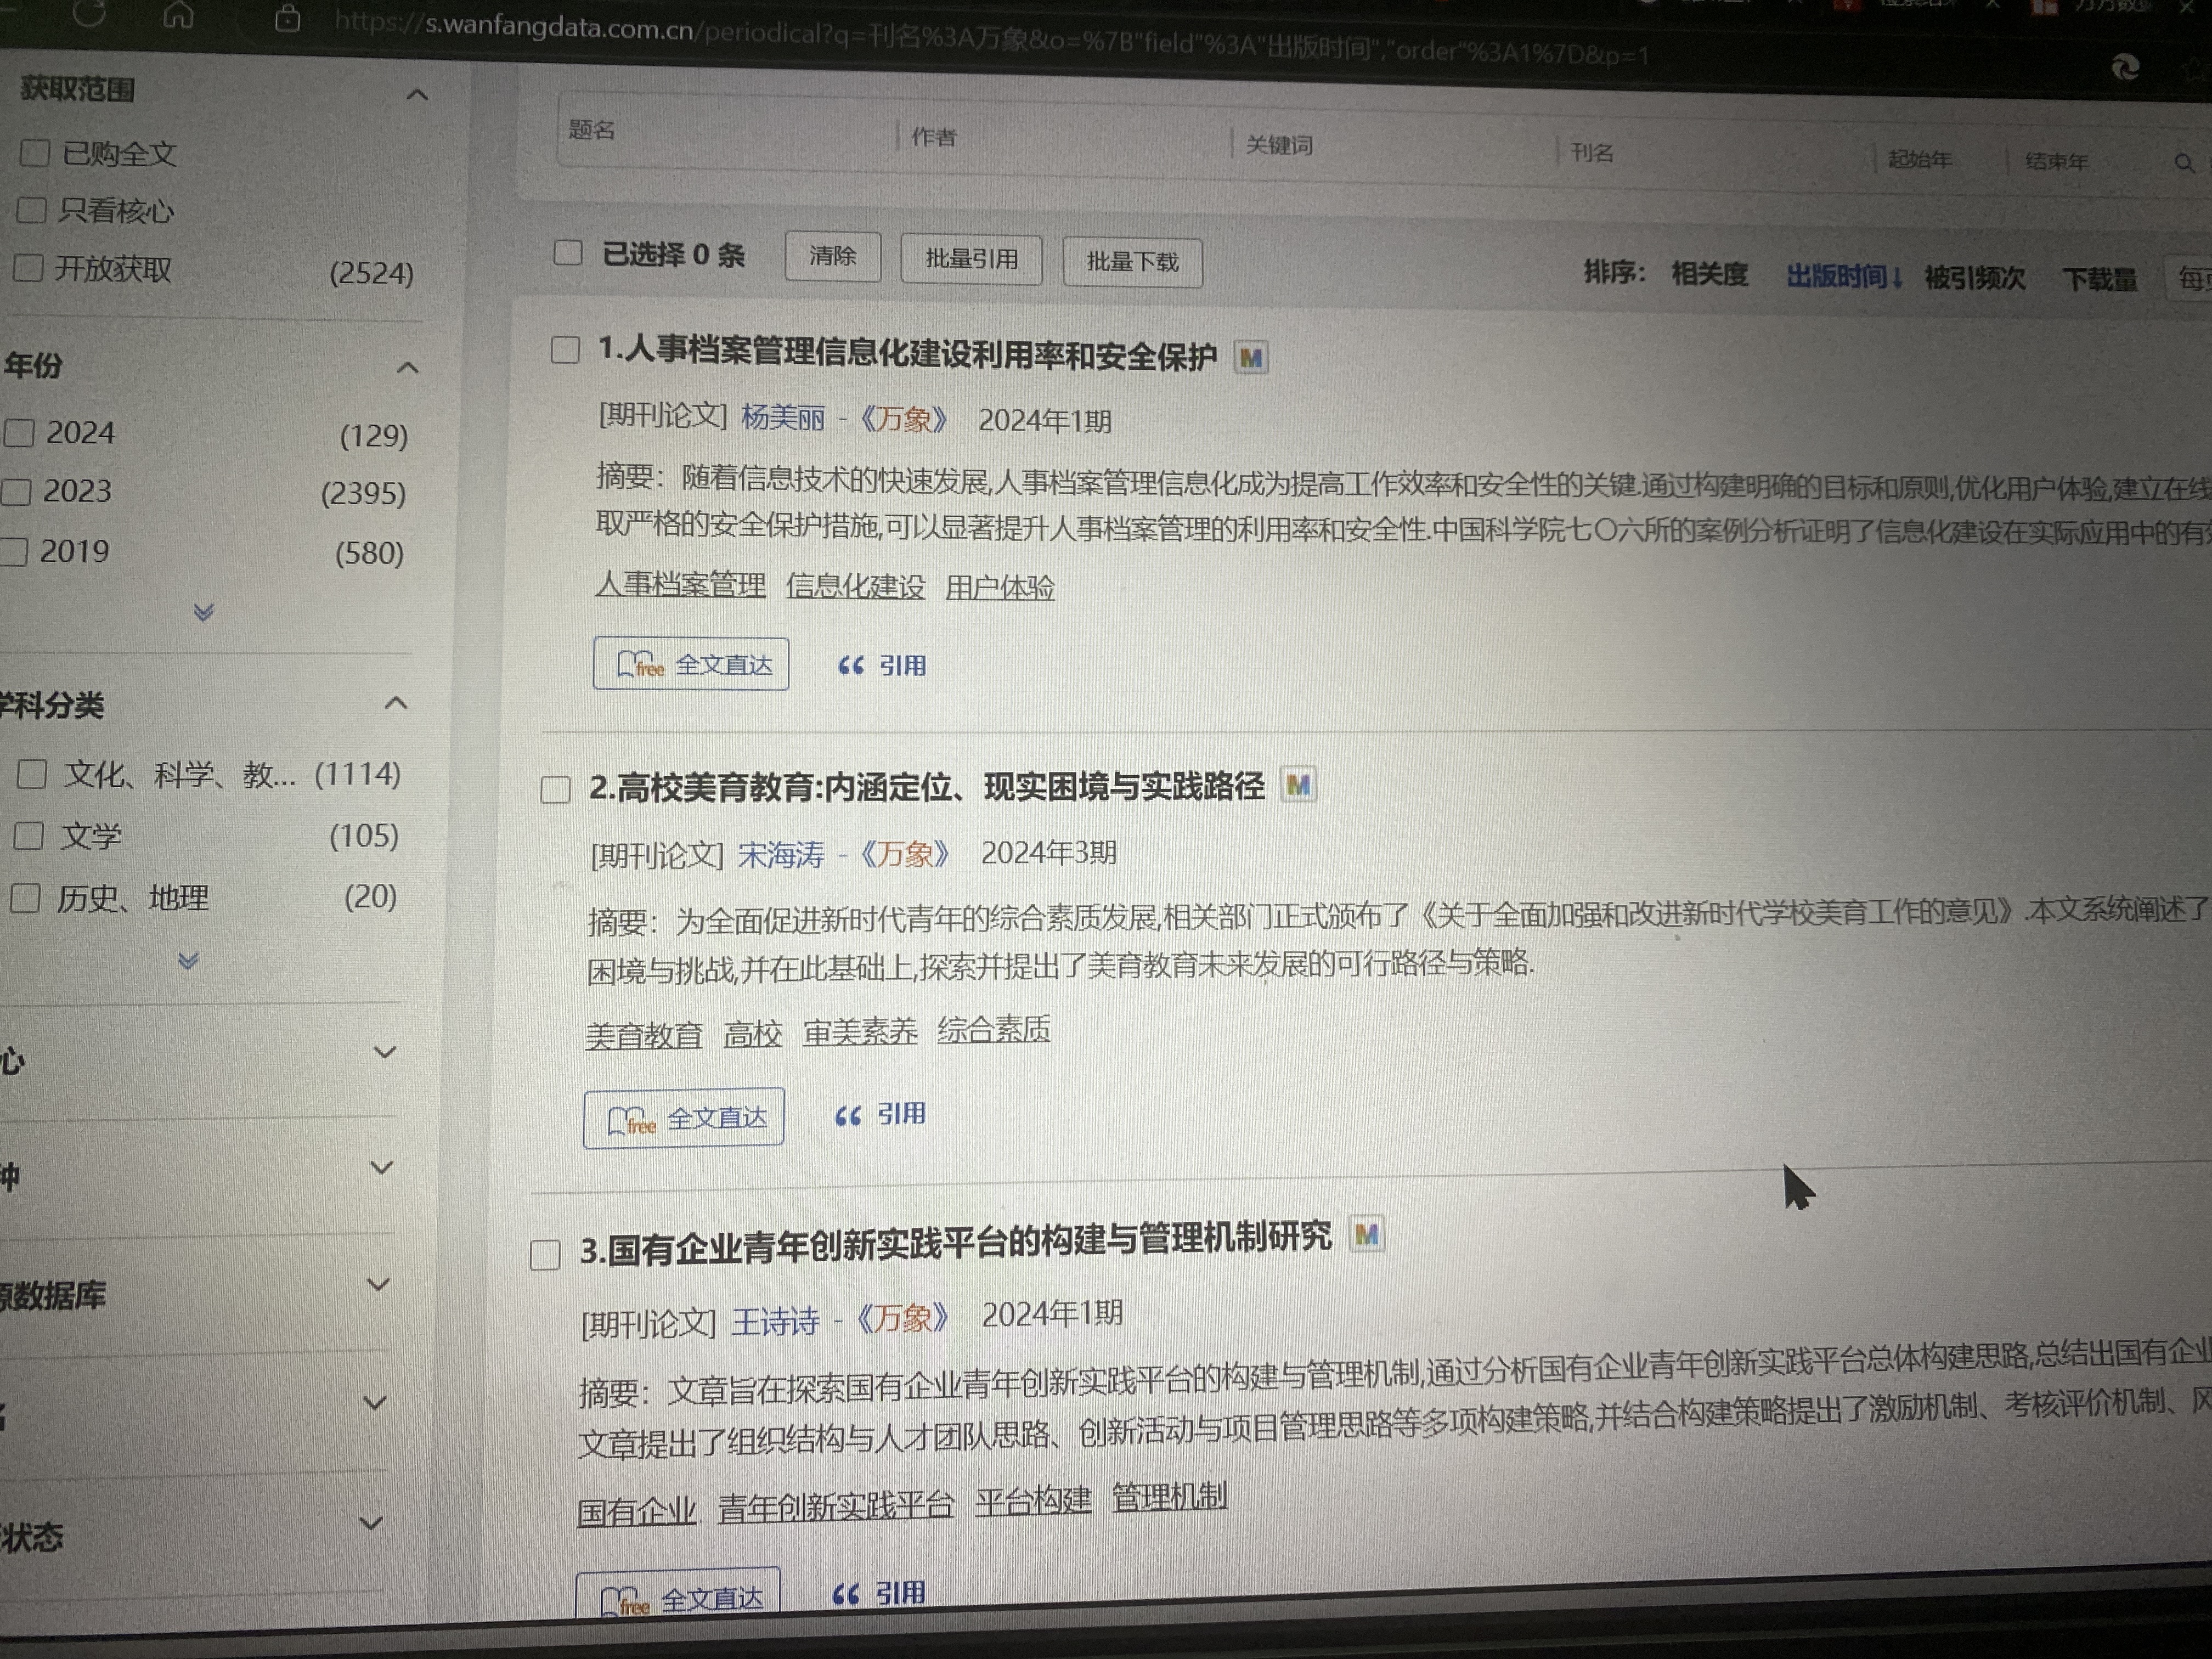
Task: Sort results by 被引频次
Action: [x=1974, y=278]
